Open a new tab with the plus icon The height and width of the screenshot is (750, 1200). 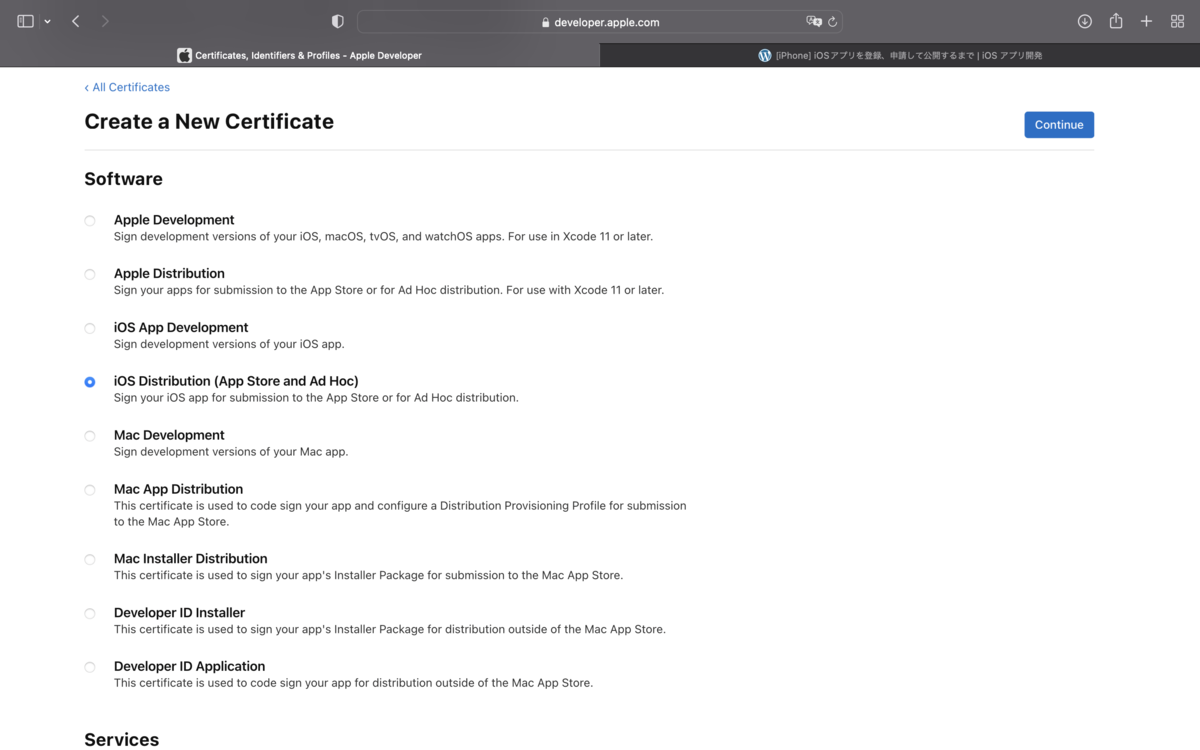click(x=1147, y=21)
